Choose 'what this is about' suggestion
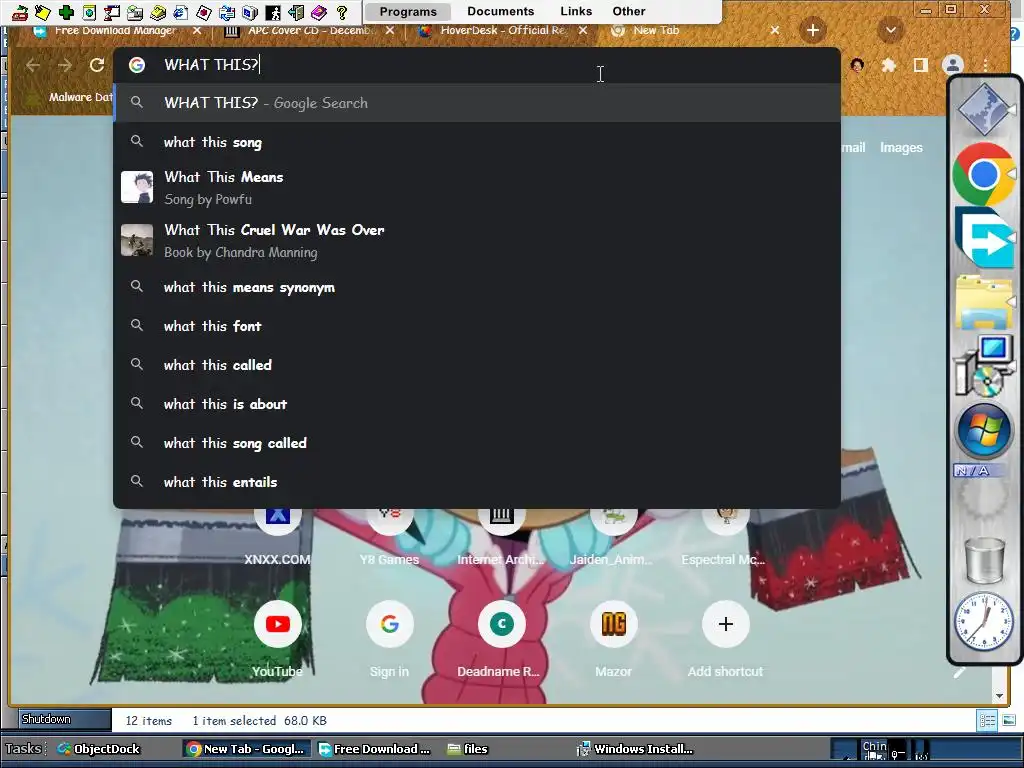Viewport: 1024px width, 768px height. (x=477, y=404)
